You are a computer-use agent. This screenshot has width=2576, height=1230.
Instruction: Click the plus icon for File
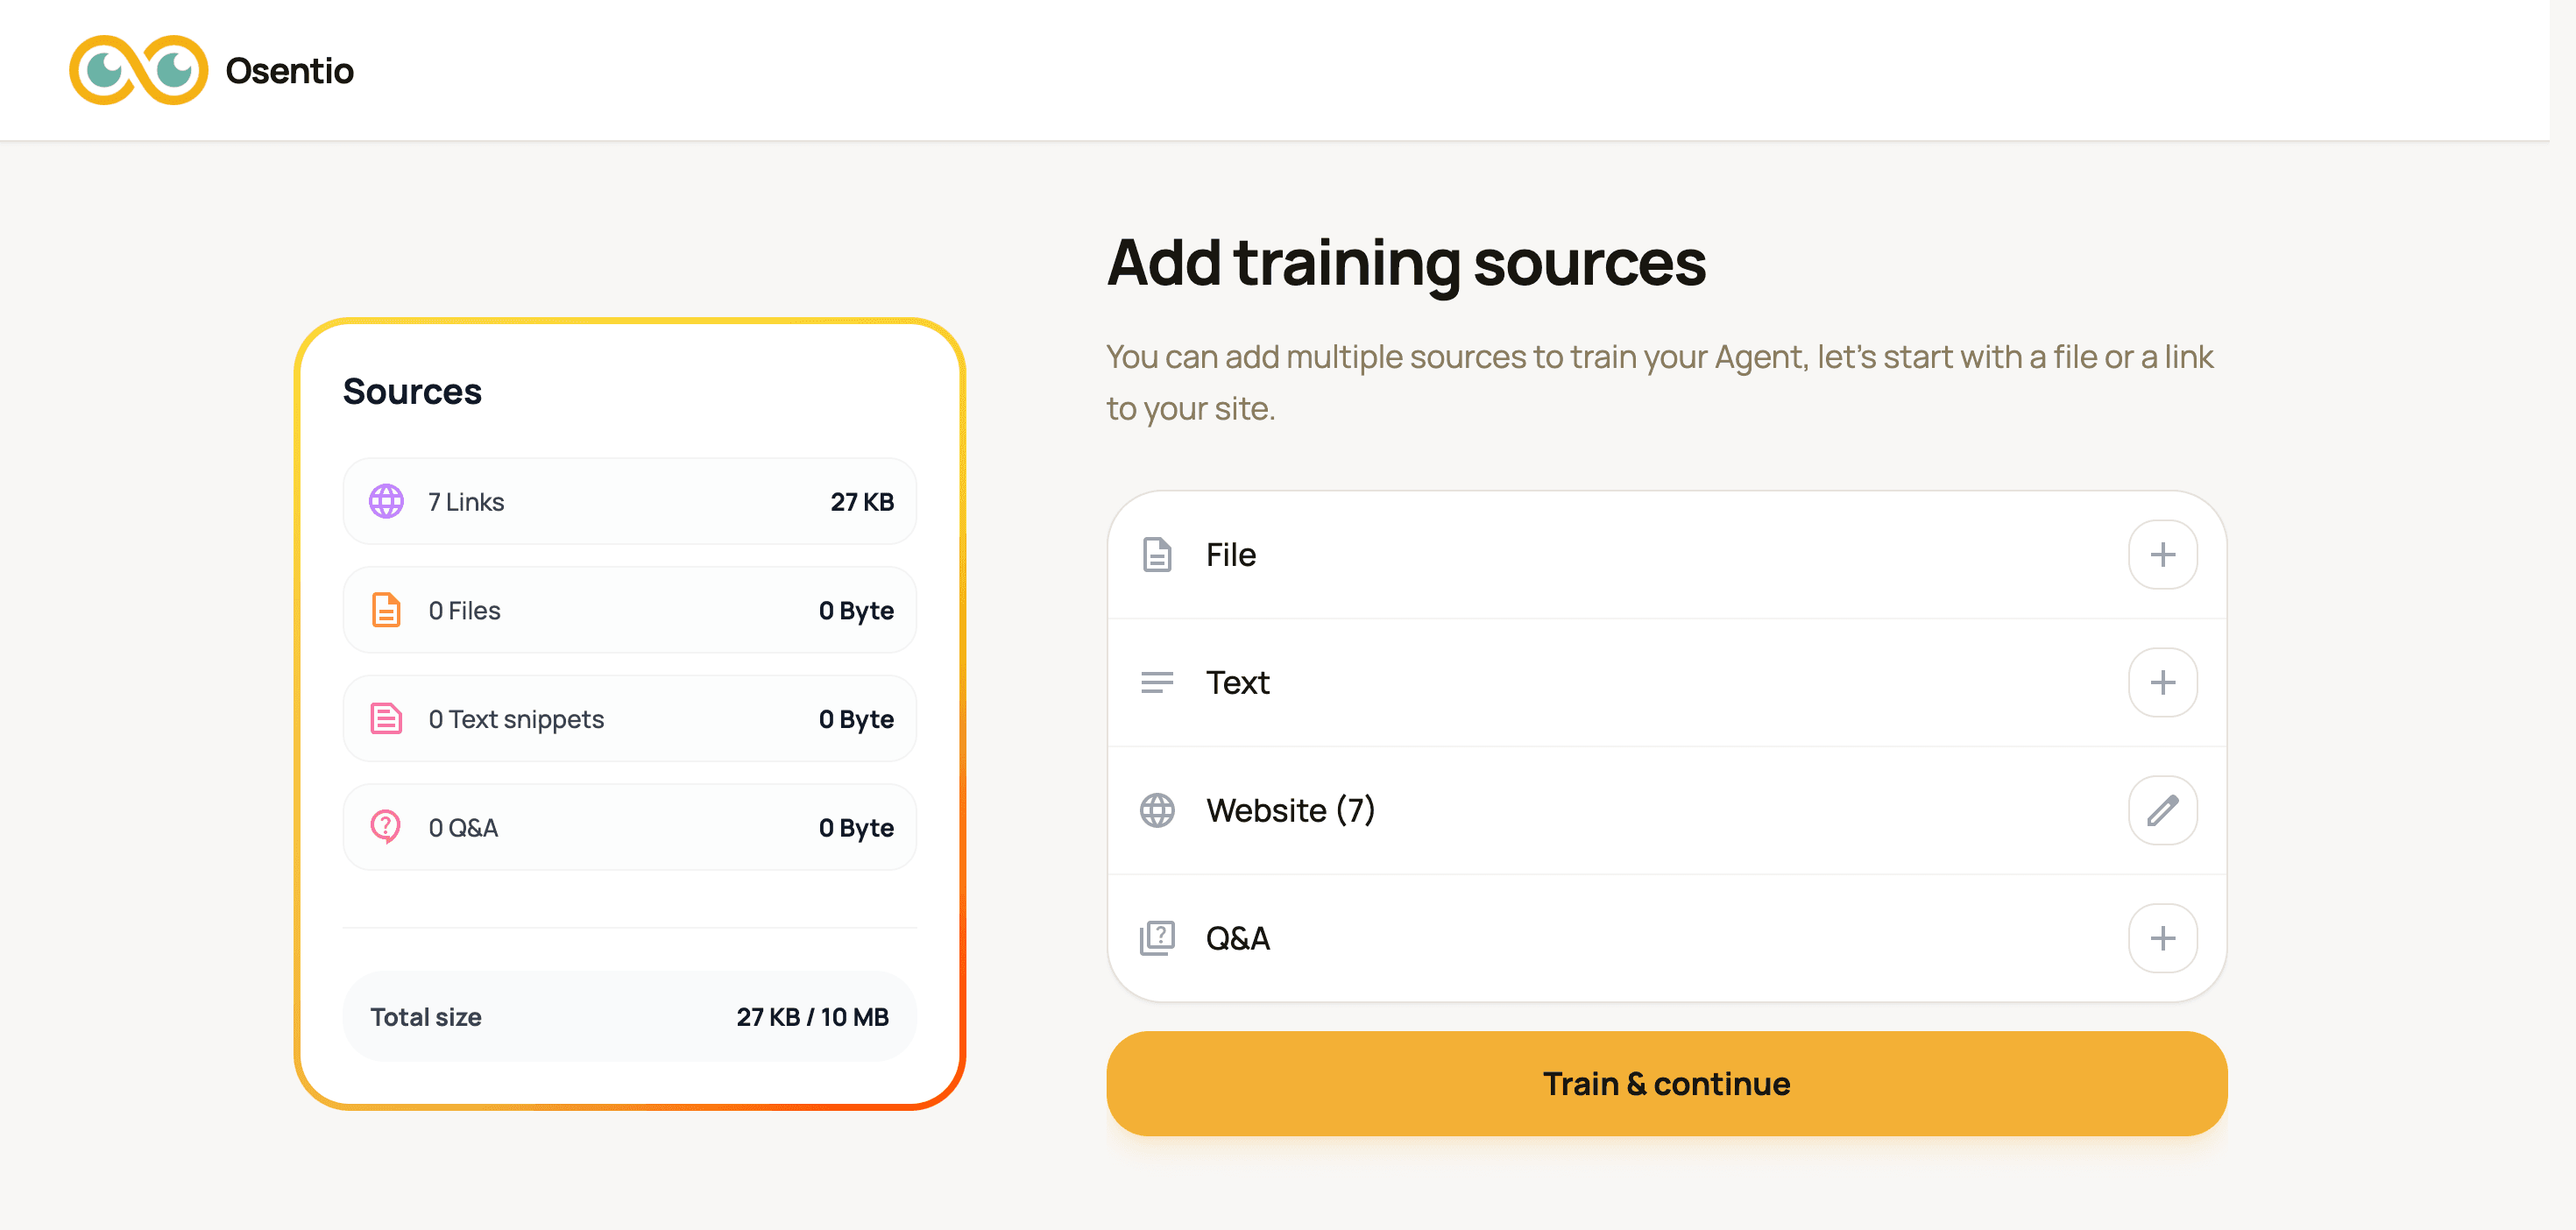click(x=2162, y=555)
